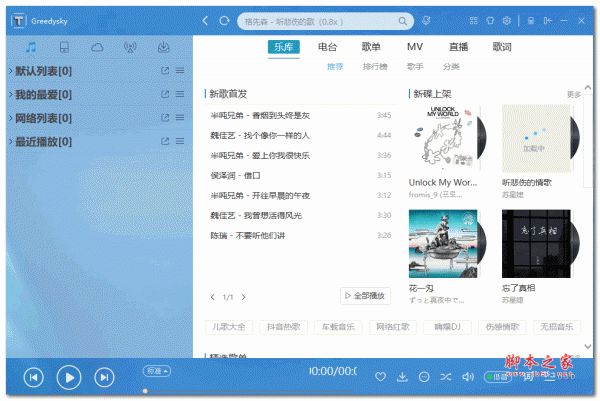Favorite the current song with heart icon
This screenshot has height=401, width=600.
(x=380, y=377)
